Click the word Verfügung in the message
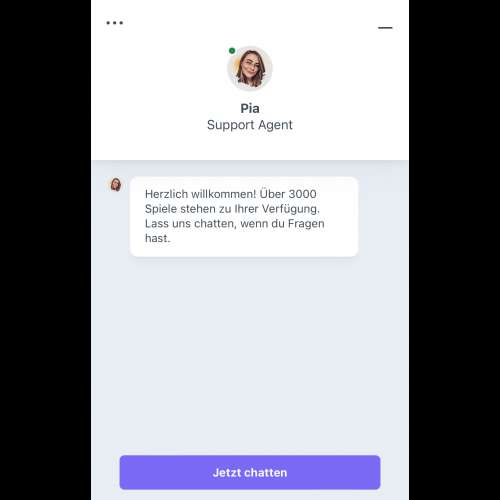This screenshot has width=500, height=500. (289, 209)
